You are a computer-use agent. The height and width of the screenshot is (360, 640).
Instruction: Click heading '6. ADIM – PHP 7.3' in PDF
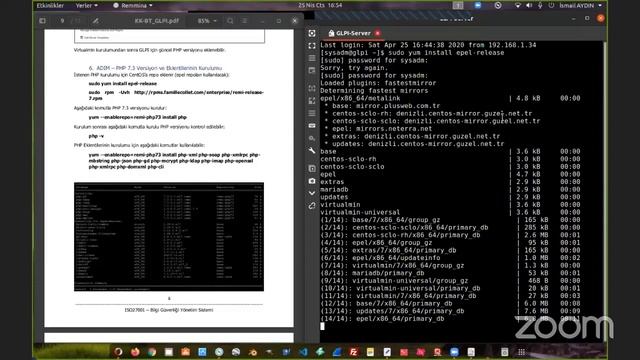[155, 68]
